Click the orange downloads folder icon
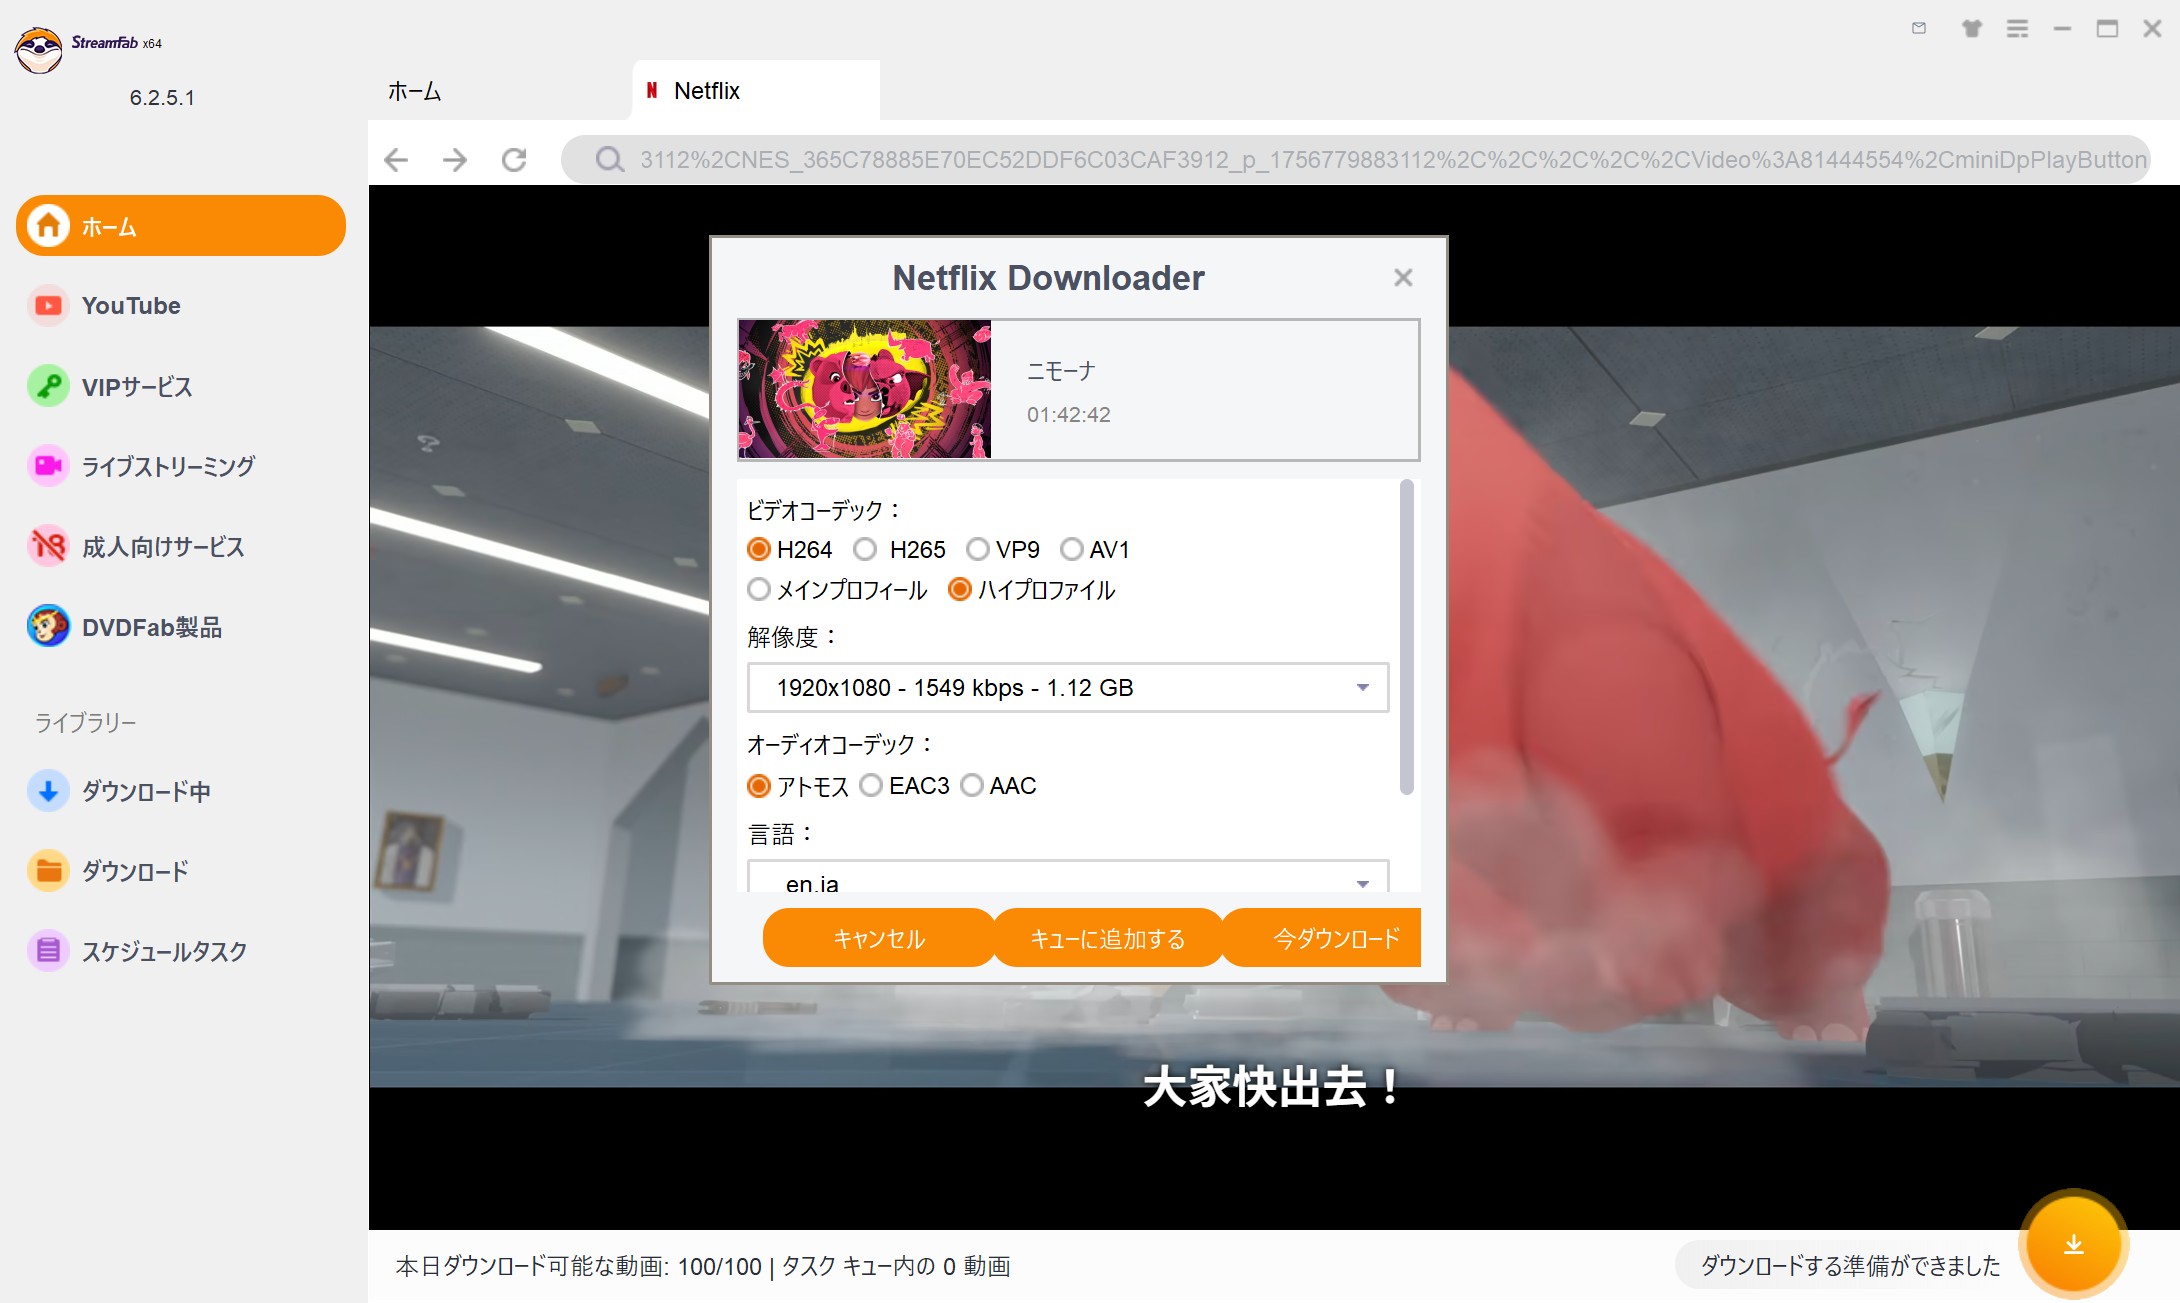The width and height of the screenshot is (2180, 1303). [x=48, y=871]
